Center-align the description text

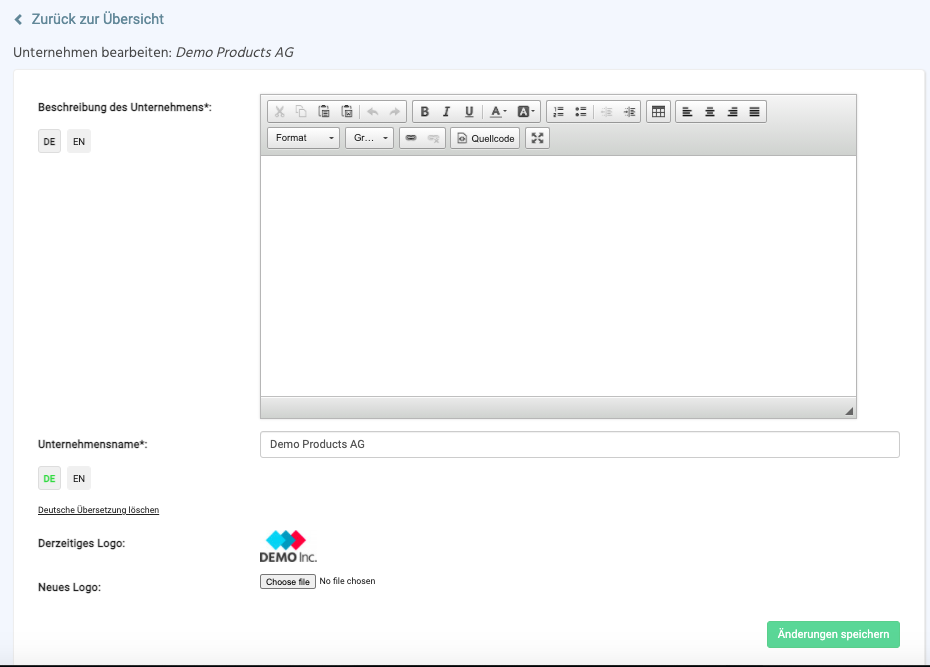(710, 112)
